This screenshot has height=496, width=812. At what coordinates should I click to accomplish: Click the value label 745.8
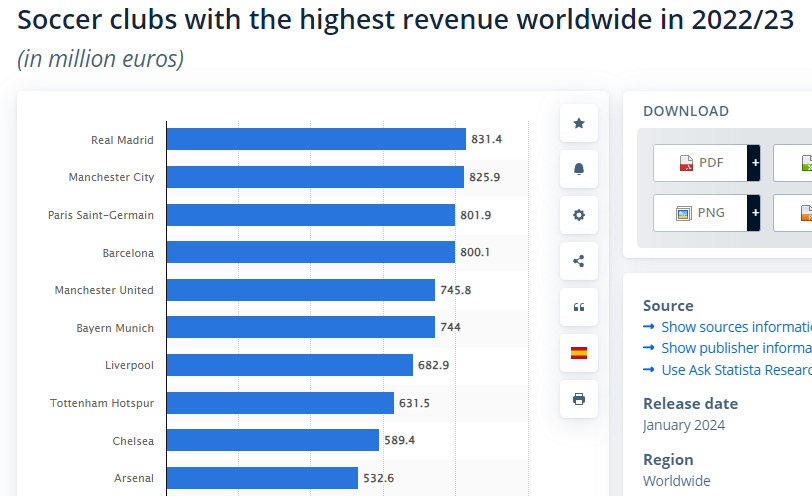(x=456, y=290)
